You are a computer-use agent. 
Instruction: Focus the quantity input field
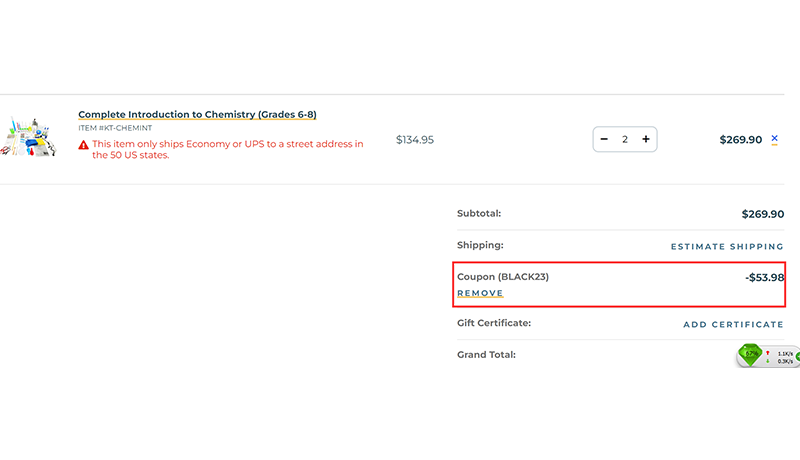(x=625, y=139)
